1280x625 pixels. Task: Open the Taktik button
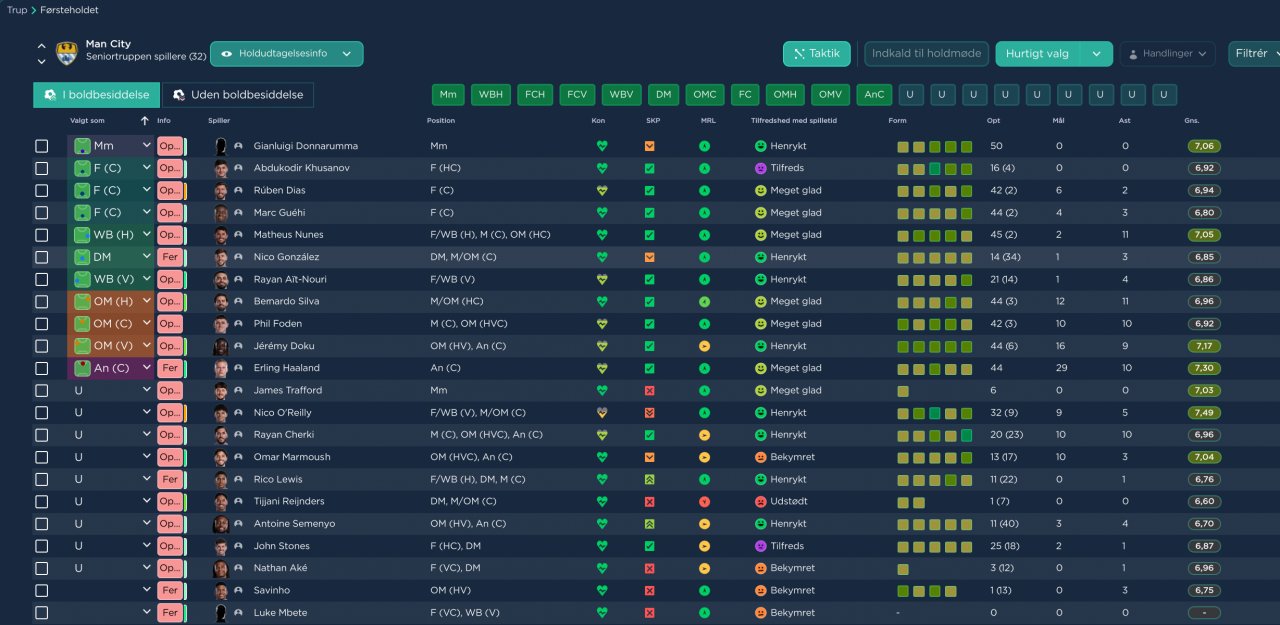pyautogui.click(x=816, y=54)
